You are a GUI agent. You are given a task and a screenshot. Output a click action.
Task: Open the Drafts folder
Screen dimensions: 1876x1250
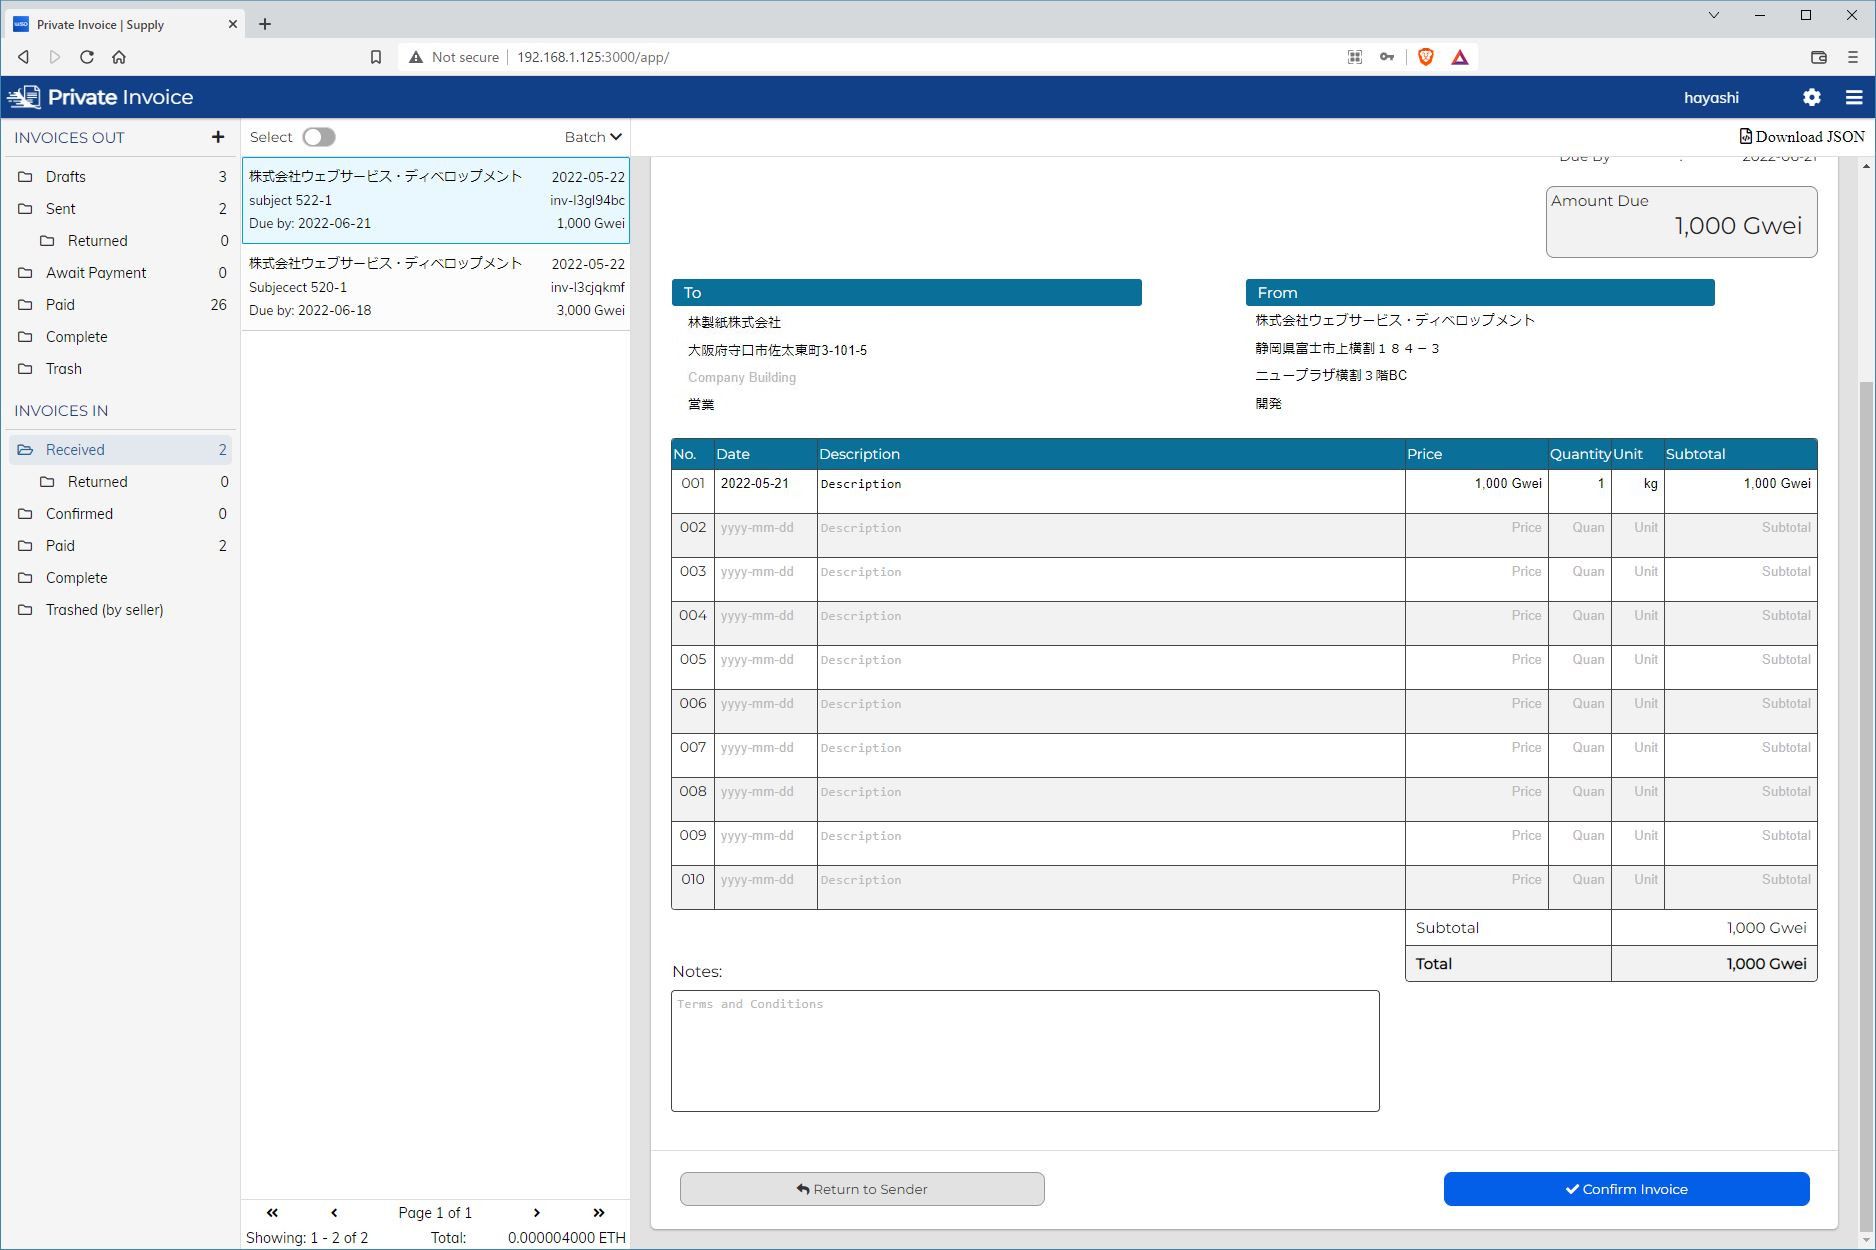pyautogui.click(x=122, y=177)
